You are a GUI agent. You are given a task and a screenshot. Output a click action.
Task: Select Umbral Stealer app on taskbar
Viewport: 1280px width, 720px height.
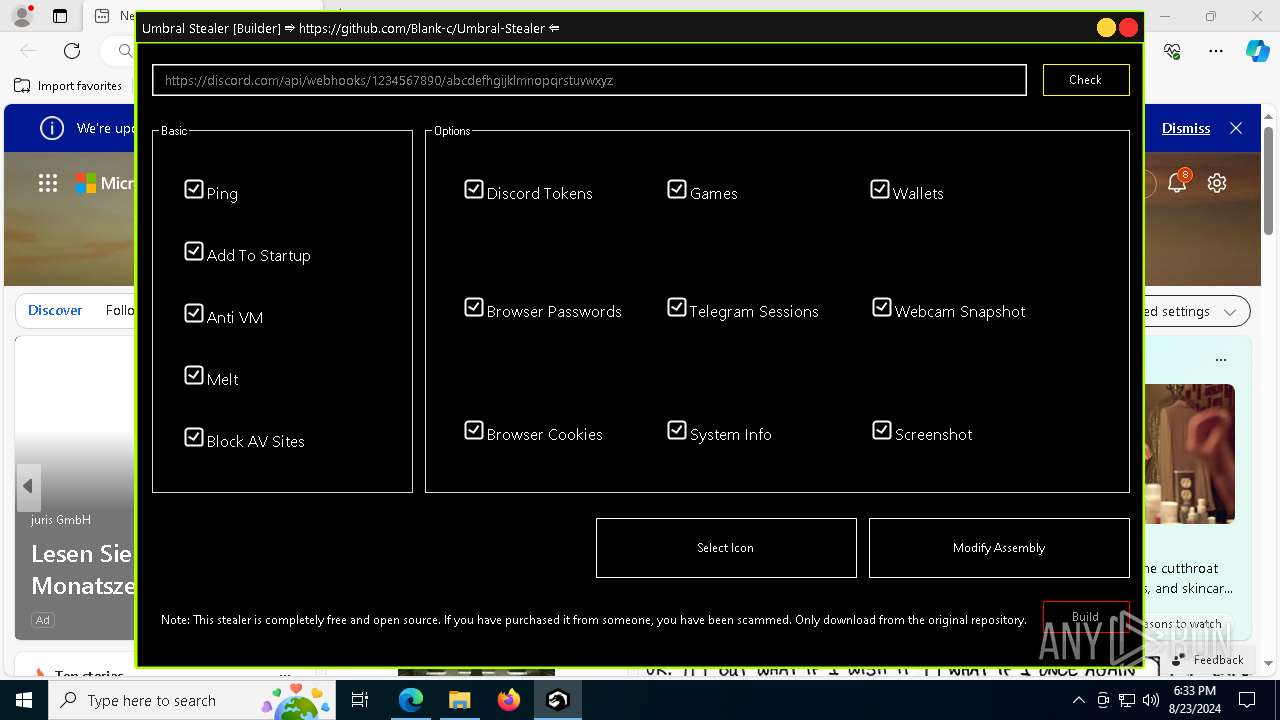click(x=558, y=700)
